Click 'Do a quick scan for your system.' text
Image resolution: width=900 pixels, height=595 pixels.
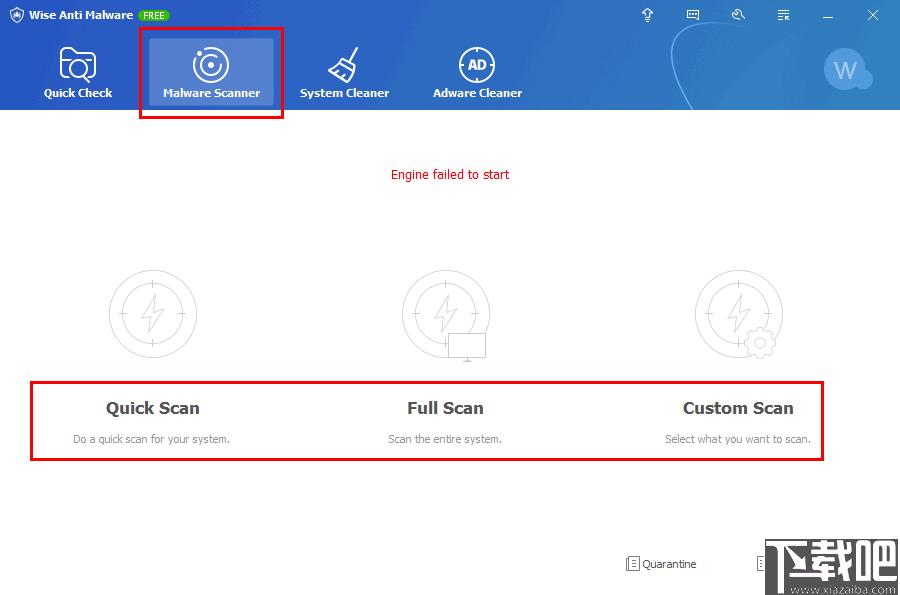coord(152,439)
